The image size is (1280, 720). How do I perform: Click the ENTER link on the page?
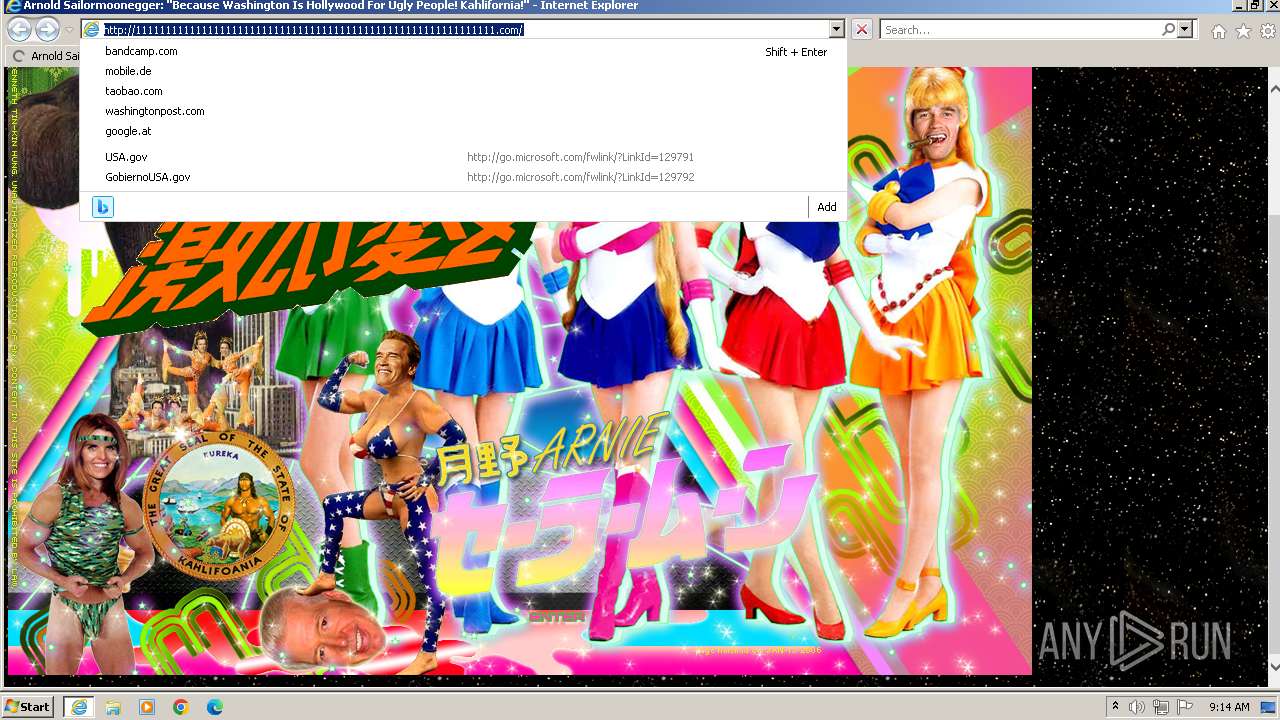coord(557,617)
